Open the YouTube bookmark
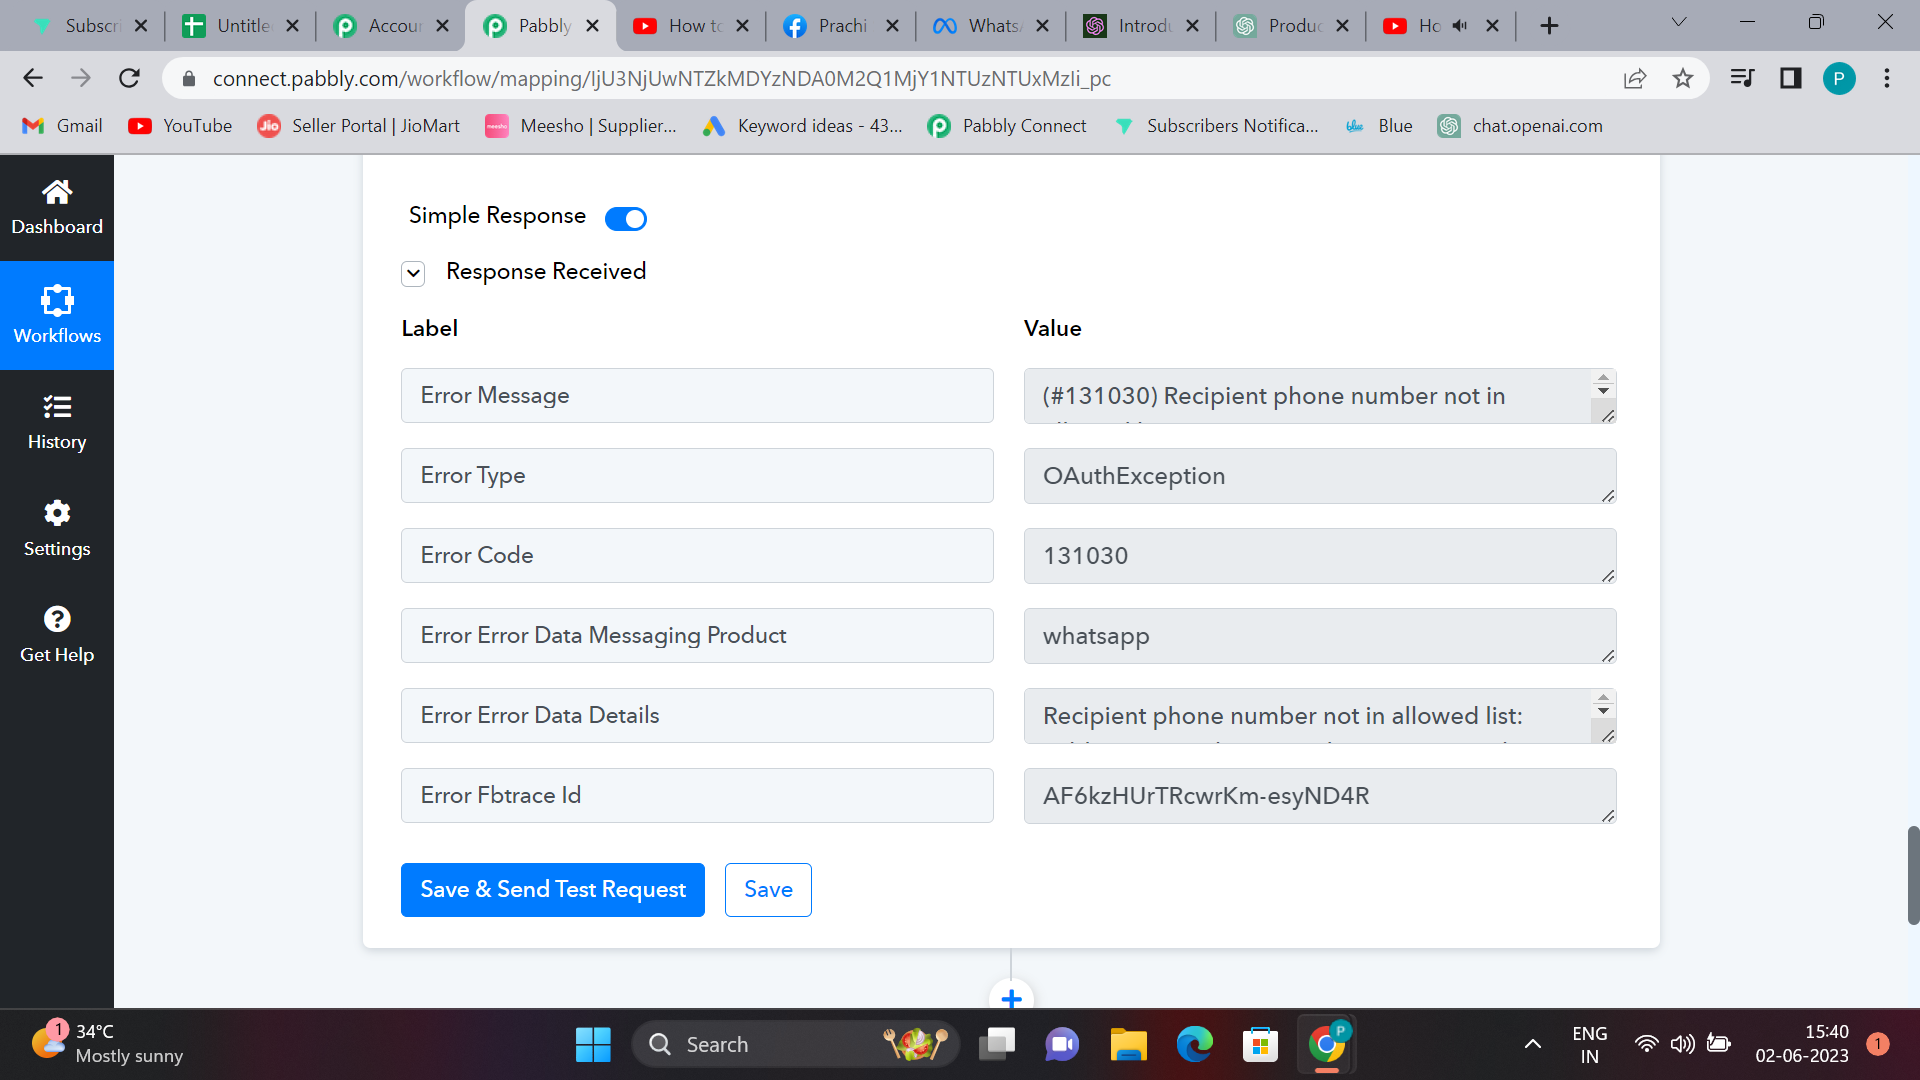The width and height of the screenshot is (1920, 1080). (x=180, y=126)
